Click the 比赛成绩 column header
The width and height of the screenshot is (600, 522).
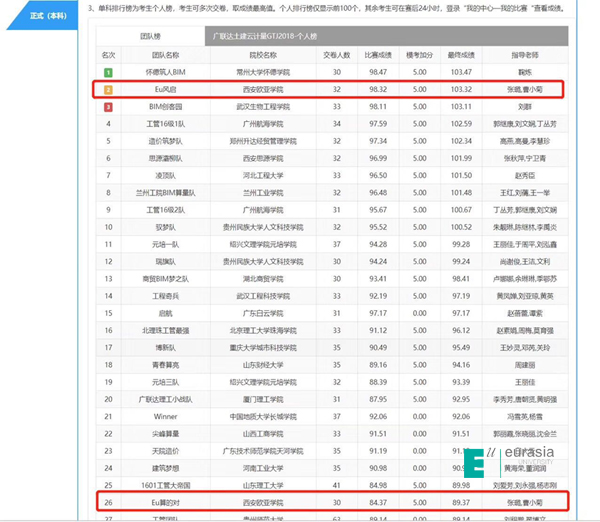pos(377,57)
